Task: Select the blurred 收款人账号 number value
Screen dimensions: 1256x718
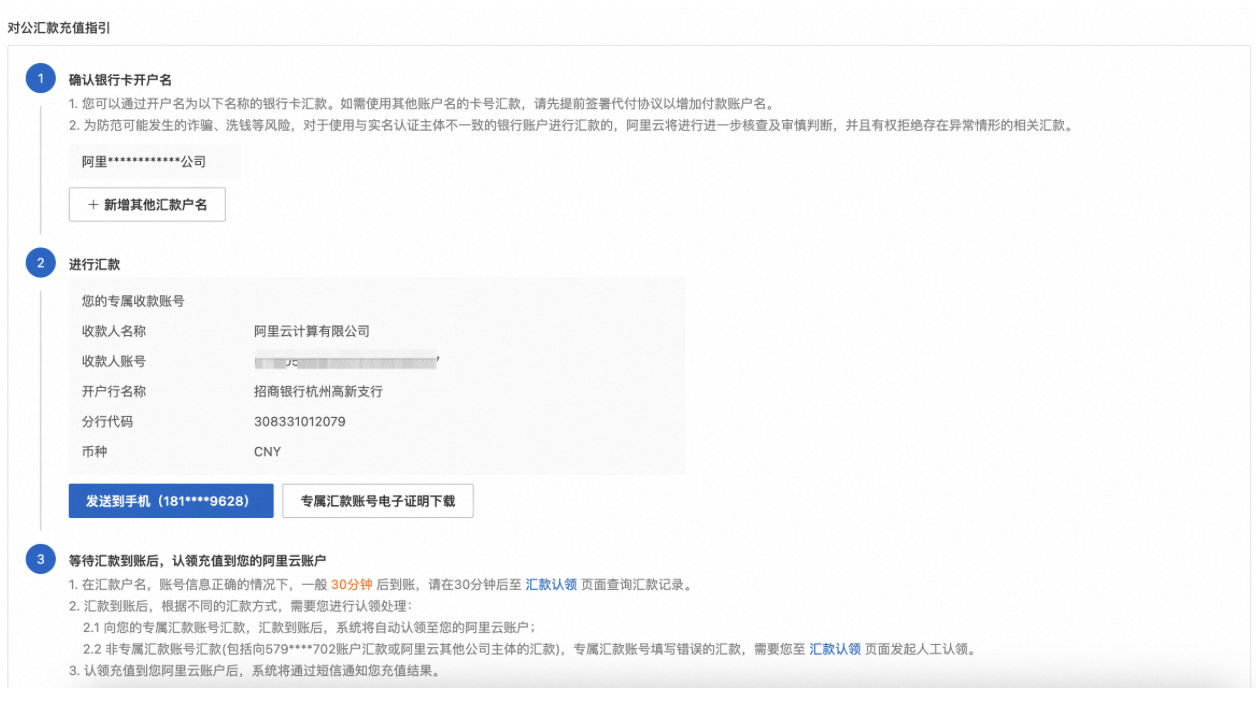Action: pyautogui.click(x=346, y=361)
